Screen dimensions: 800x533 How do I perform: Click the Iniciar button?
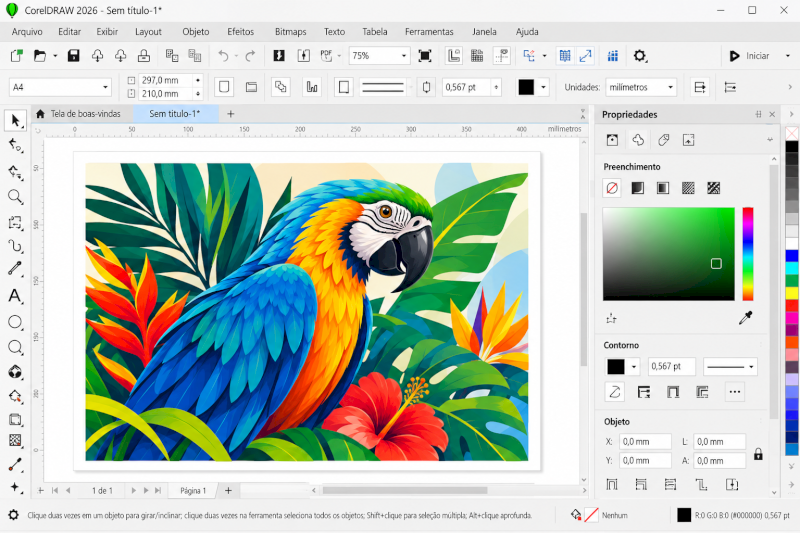coord(750,56)
